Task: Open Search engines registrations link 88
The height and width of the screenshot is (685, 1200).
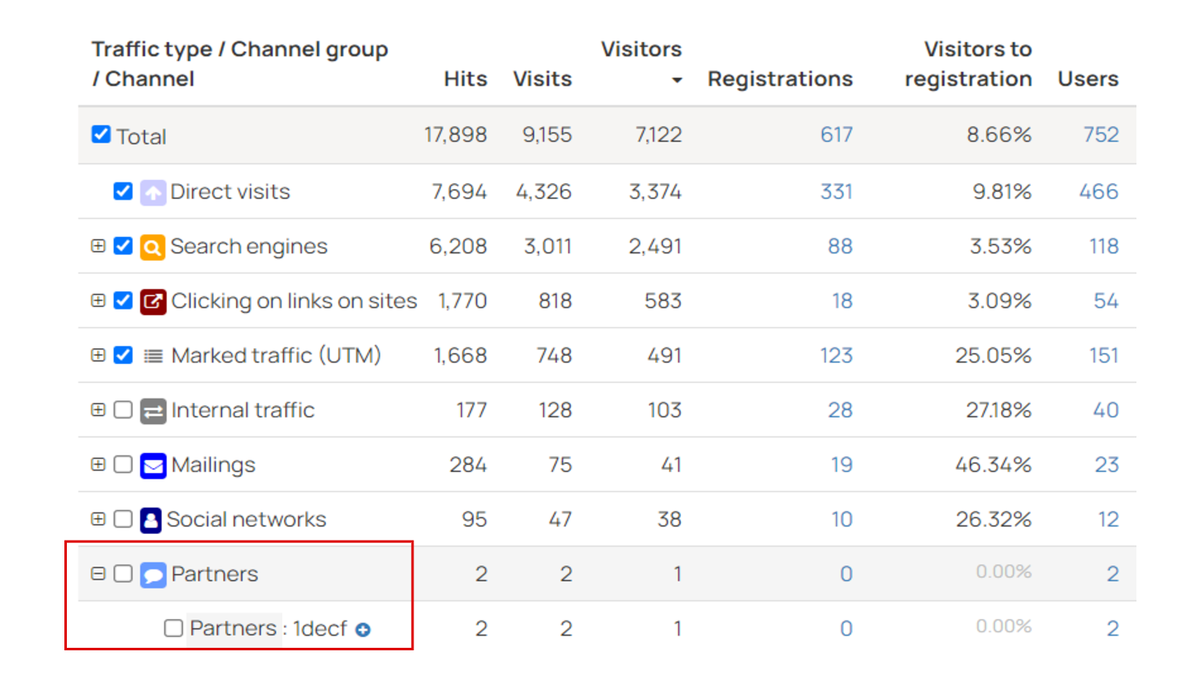Action: 840,247
